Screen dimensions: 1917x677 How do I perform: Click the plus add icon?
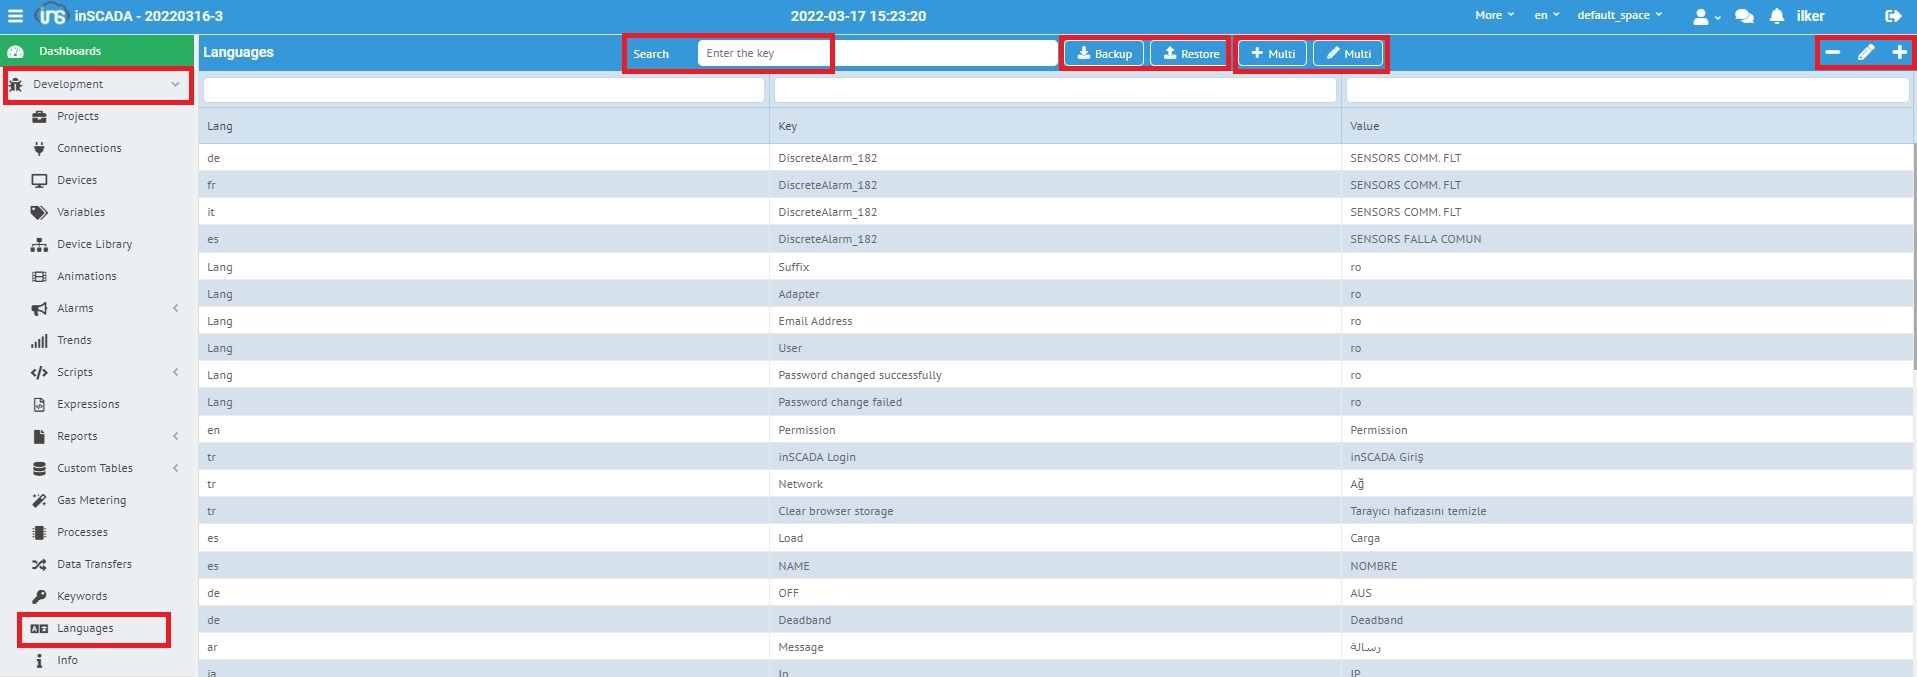[1898, 52]
